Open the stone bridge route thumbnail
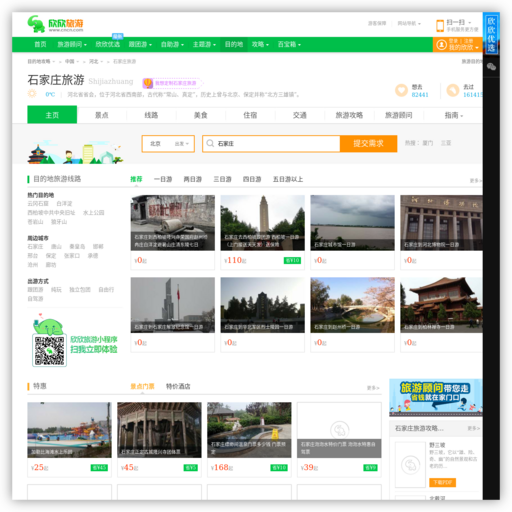 [x=352, y=305]
